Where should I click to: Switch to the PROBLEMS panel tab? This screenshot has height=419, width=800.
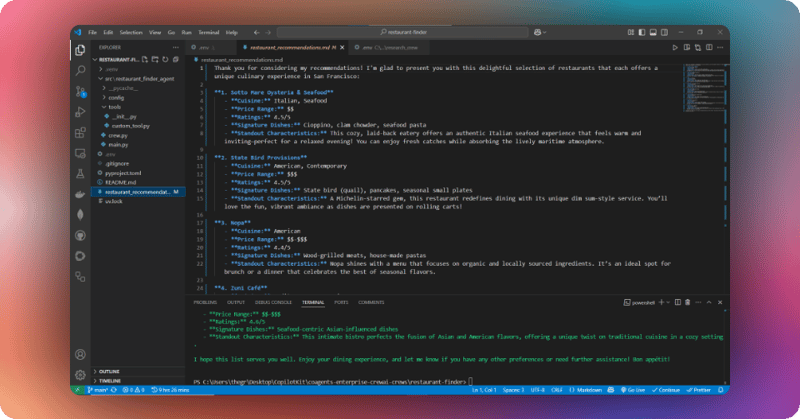pyautogui.click(x=205, y=302)
